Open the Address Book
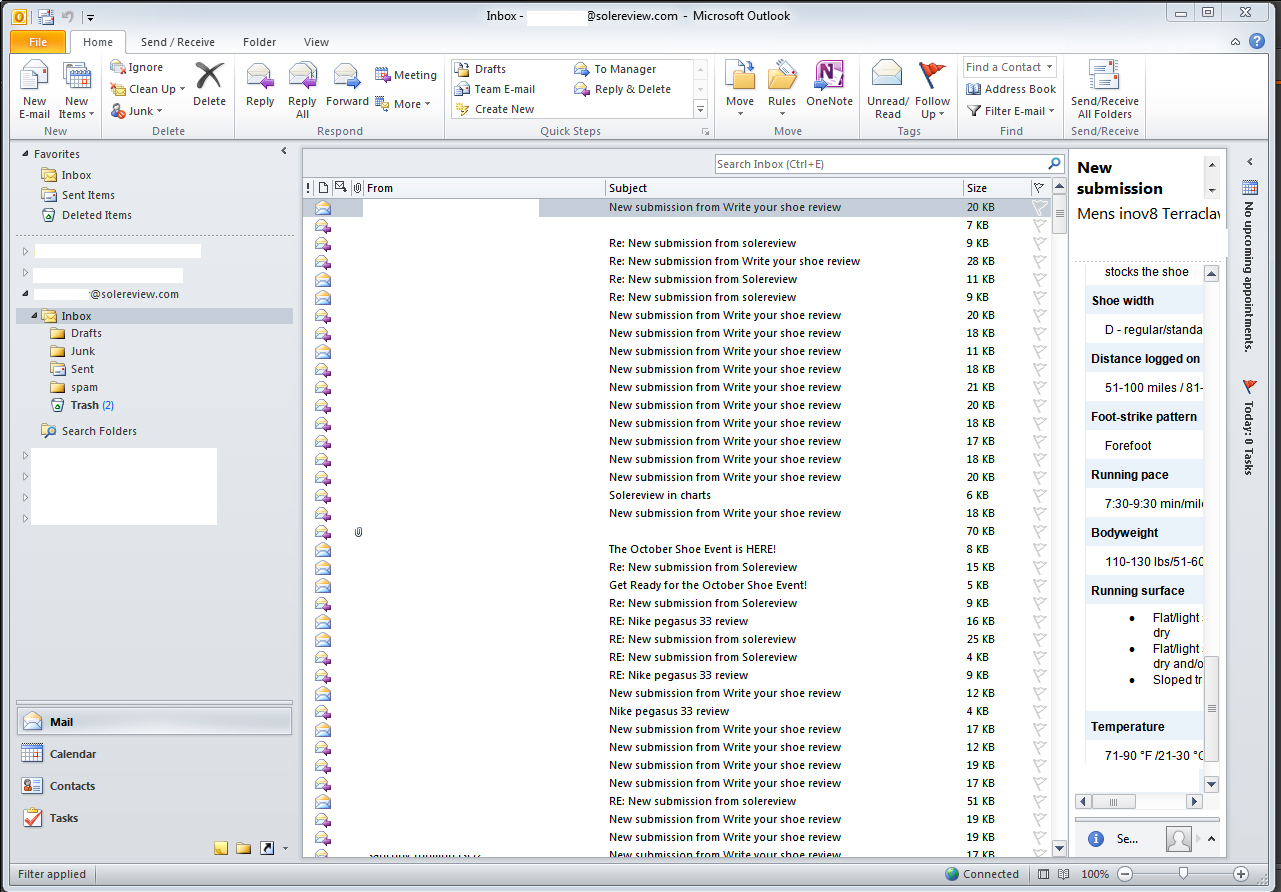 1011,89
